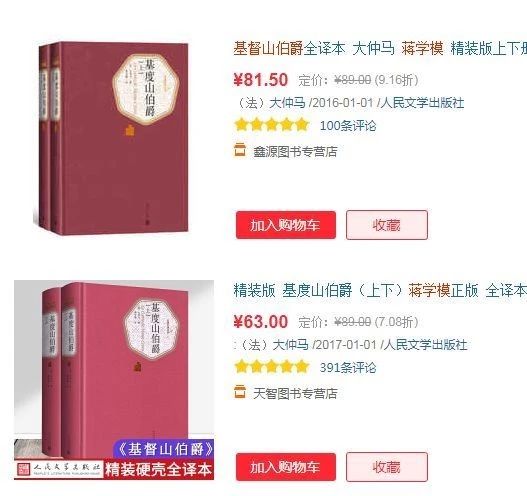Click 收藏 for the first book
The height and width of the screenshot is (496, 527).
click(x=387, y=225)
